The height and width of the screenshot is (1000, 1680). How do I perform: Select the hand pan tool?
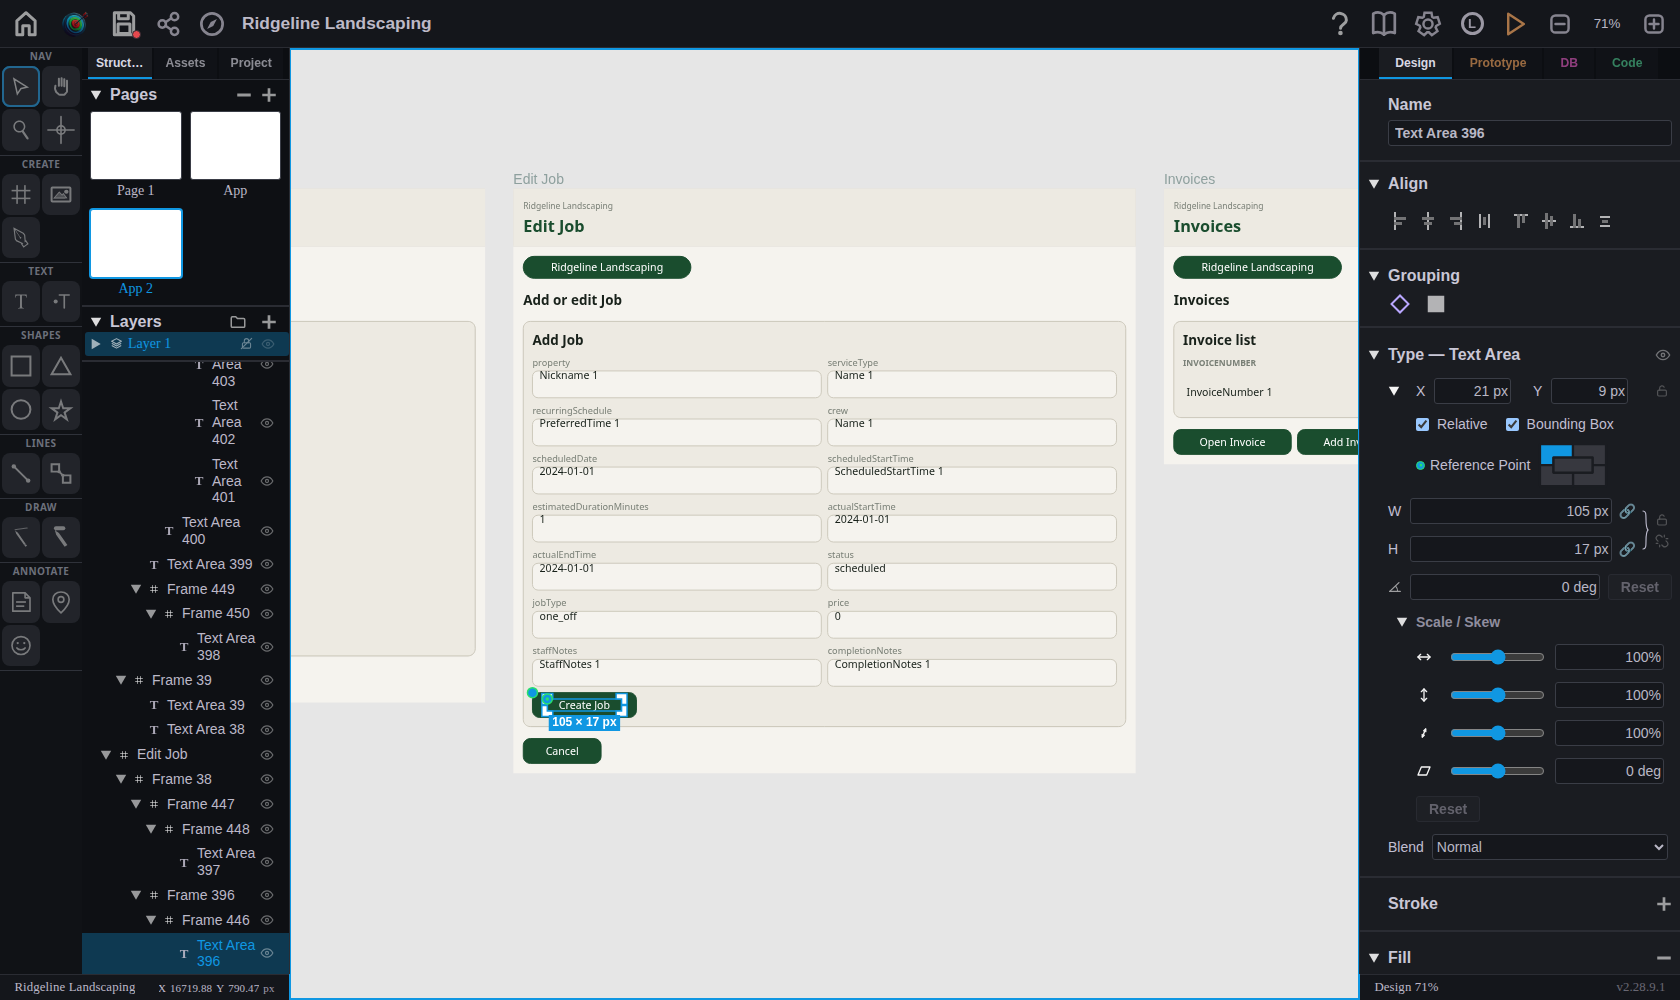(x=61, y=87)
